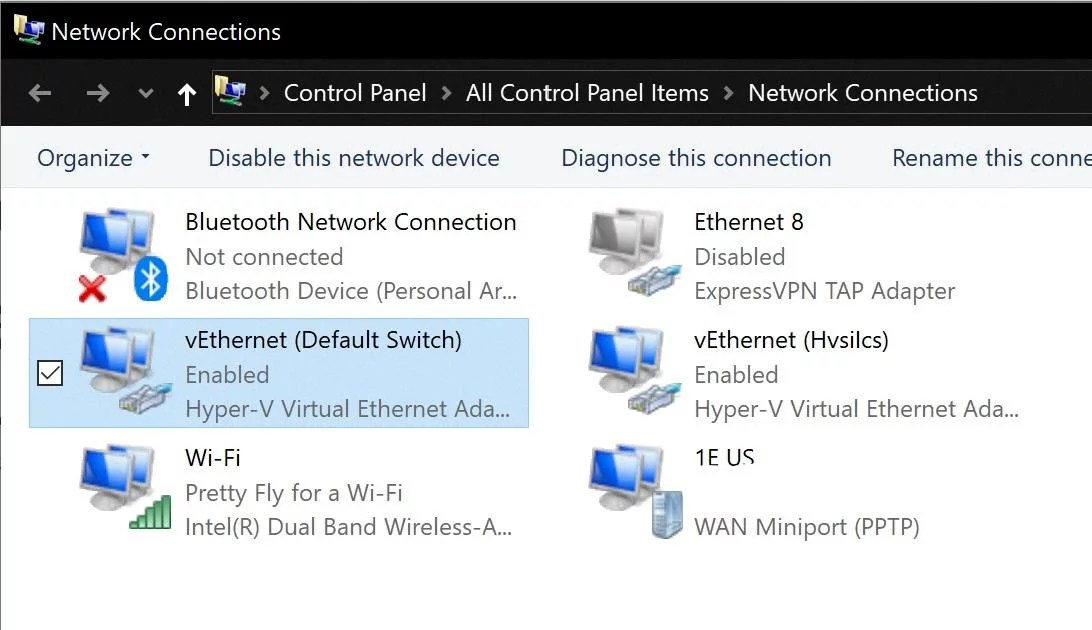Click the Forward arrow navigation button
Screen dimensions: 1092x630
click(x=97, y=94)
